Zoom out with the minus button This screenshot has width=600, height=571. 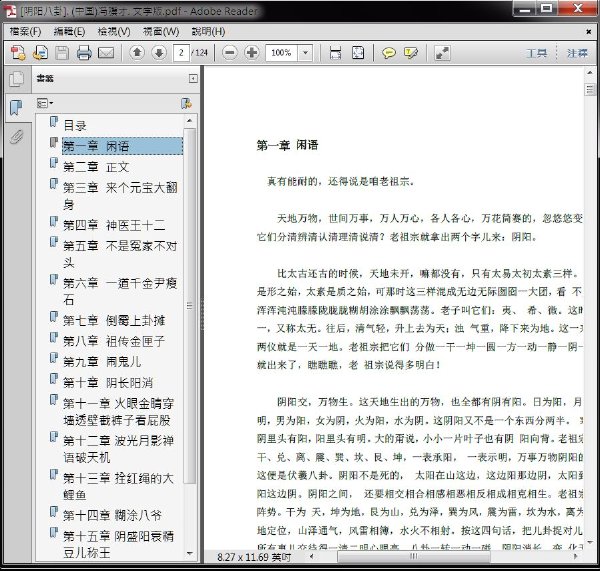click(230, 52)
